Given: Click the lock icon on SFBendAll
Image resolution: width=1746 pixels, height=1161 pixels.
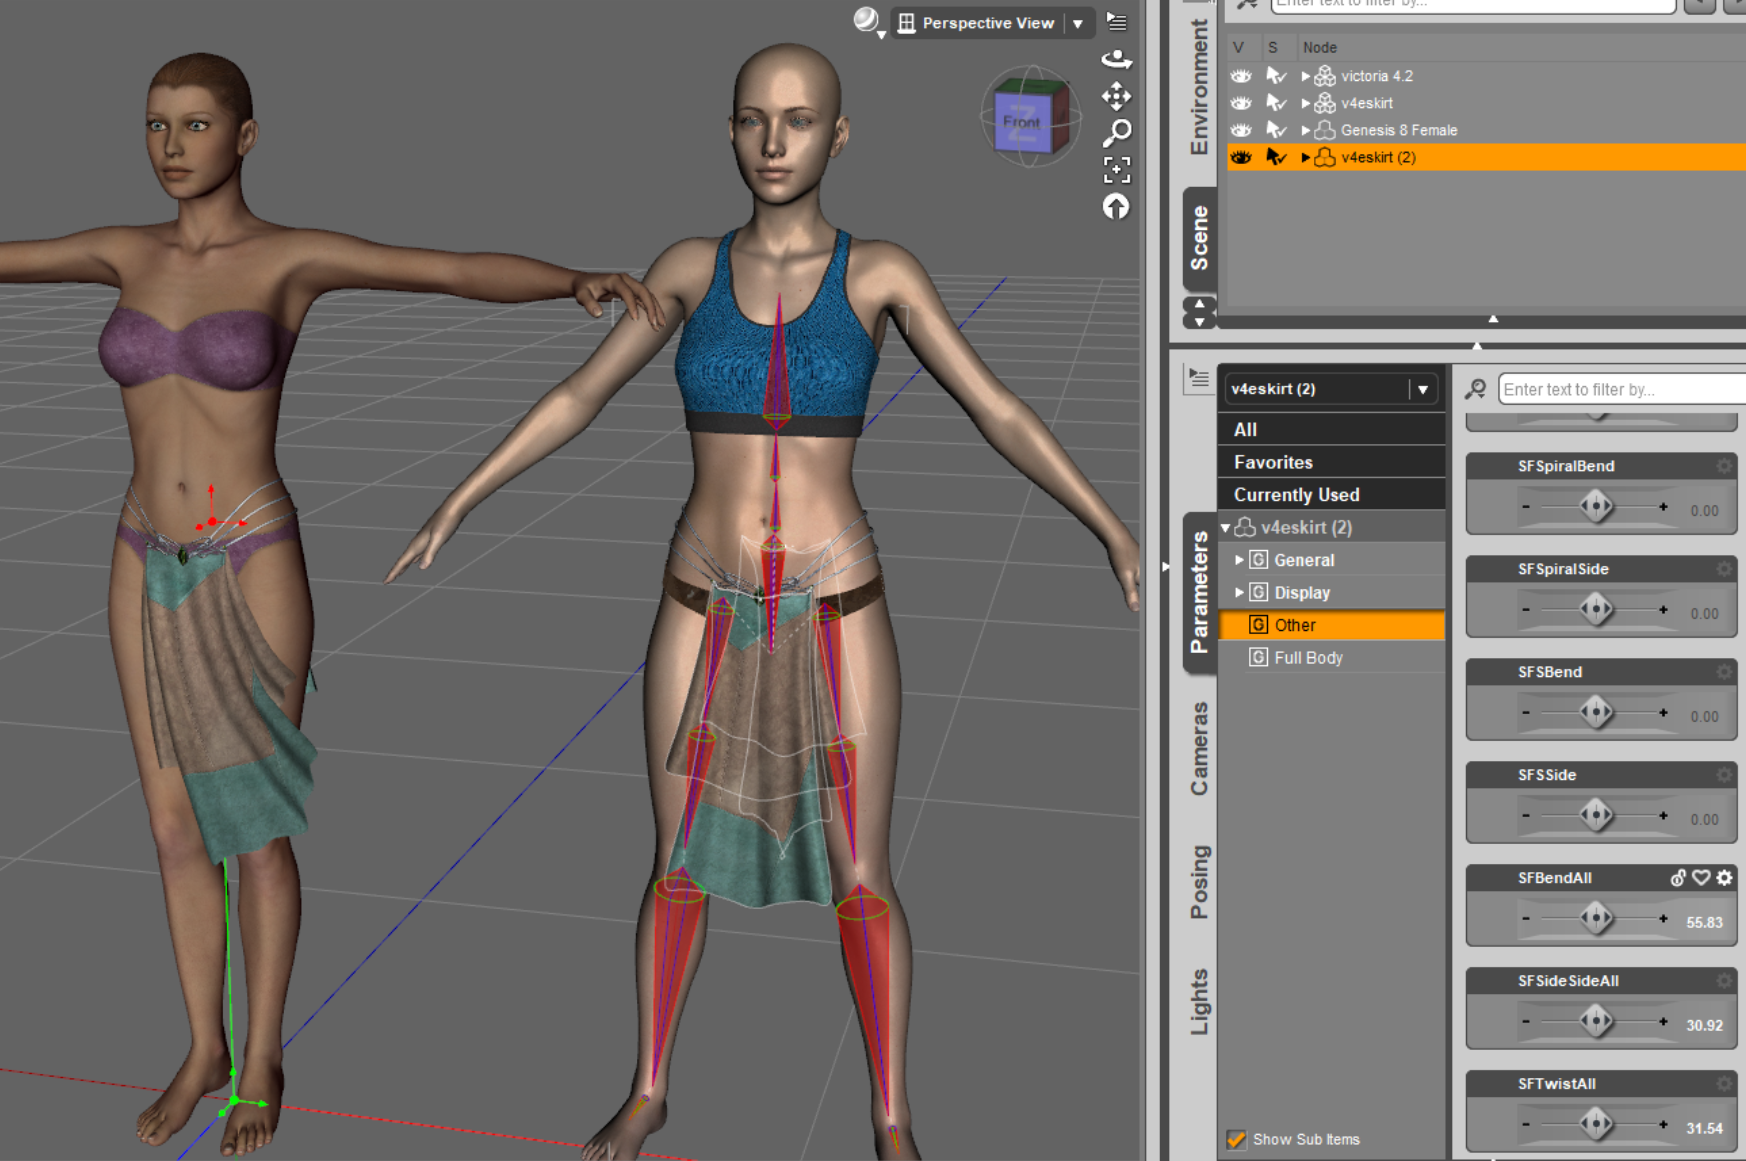Looking at the screenshot, I should (x=1676, y=878).
